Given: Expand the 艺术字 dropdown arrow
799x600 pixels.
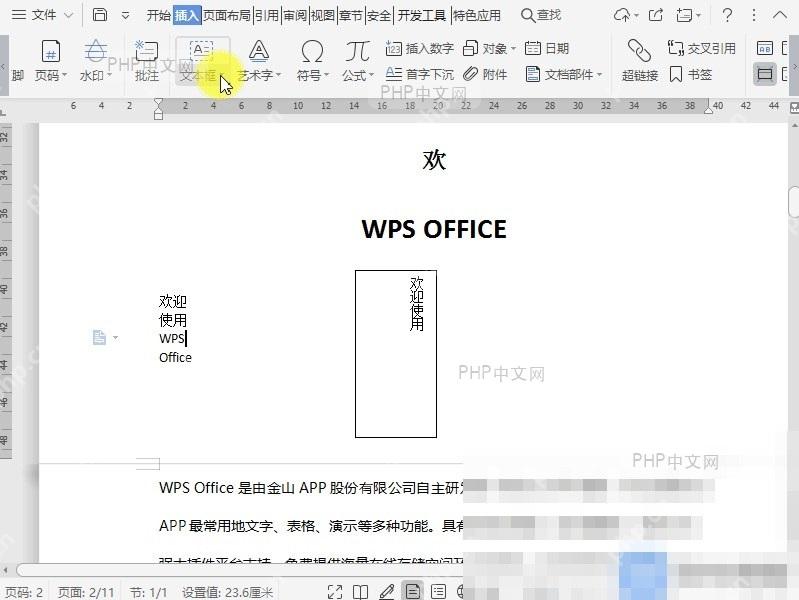Looking at the screenshot, I should [x=279, y=75].
